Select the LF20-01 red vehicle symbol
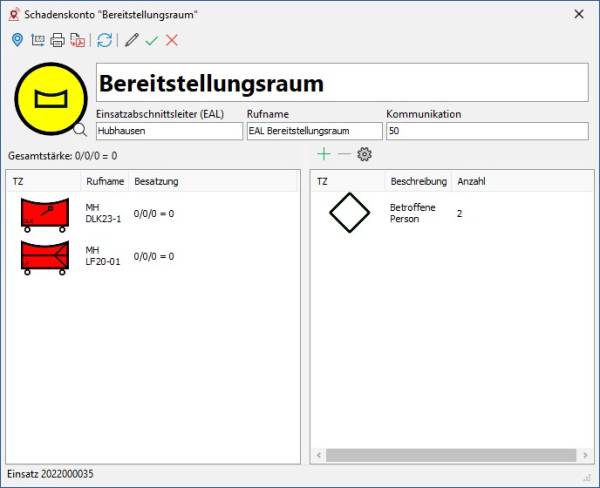 (x=45, y=257)
